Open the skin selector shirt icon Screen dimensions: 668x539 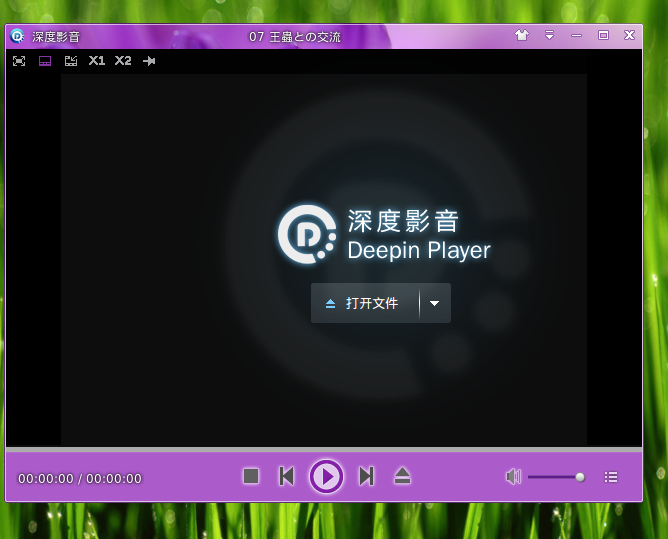(x=522, y=35)
